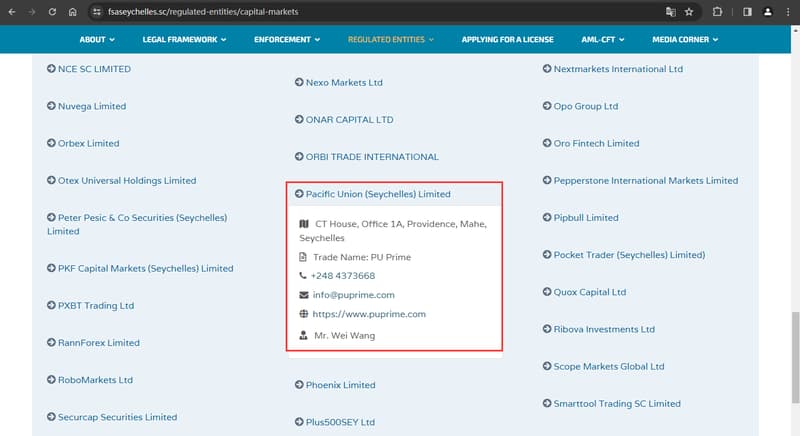Click the envelope icon beside the email
The width and height of the screenshot is (800, 436).
[304, 295]
